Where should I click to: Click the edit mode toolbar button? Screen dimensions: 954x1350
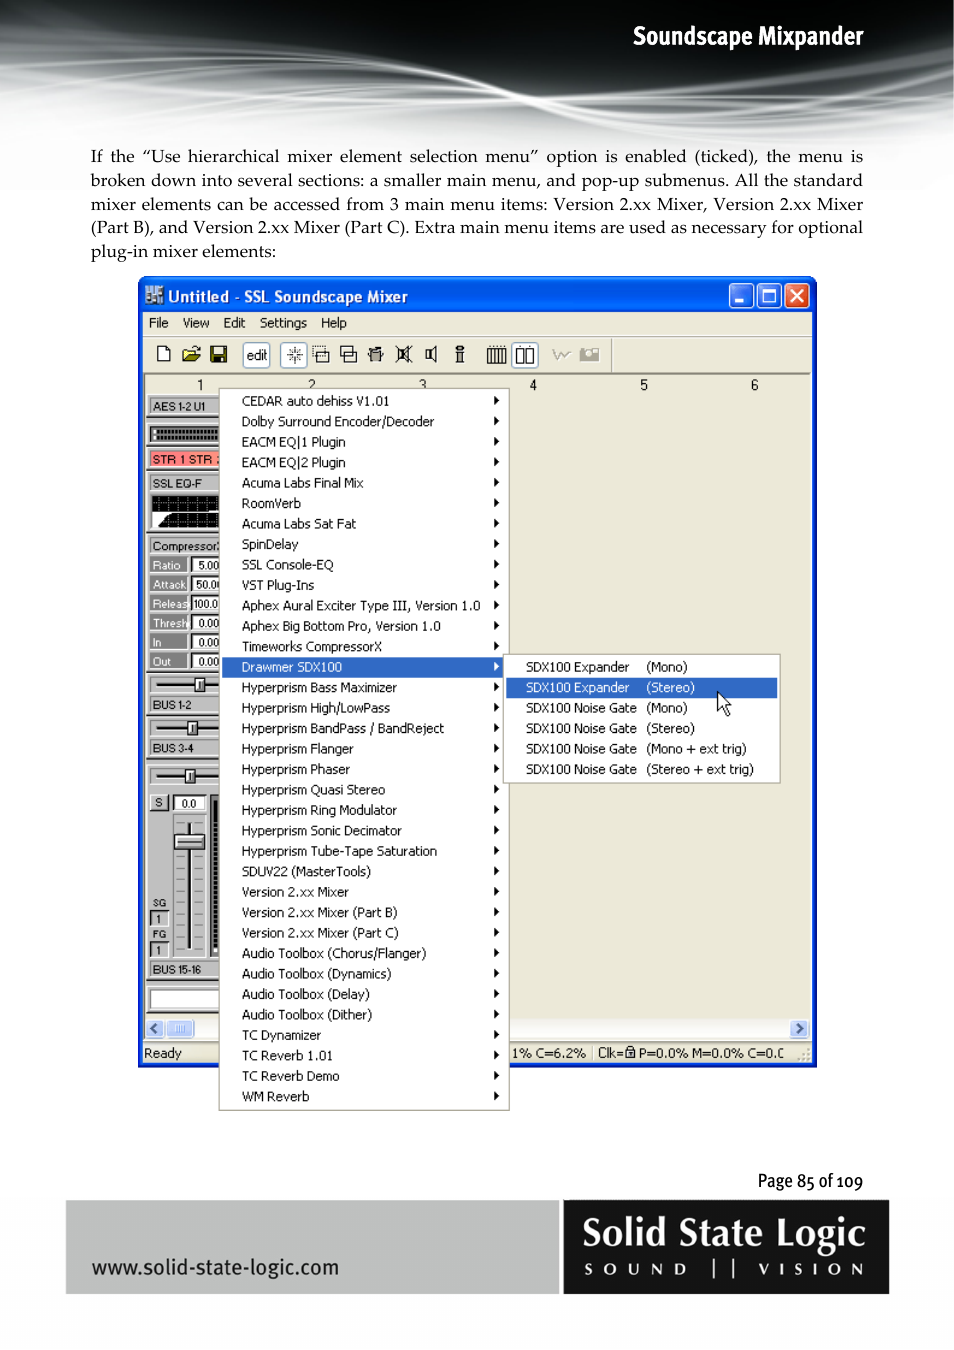coord(256,355)
